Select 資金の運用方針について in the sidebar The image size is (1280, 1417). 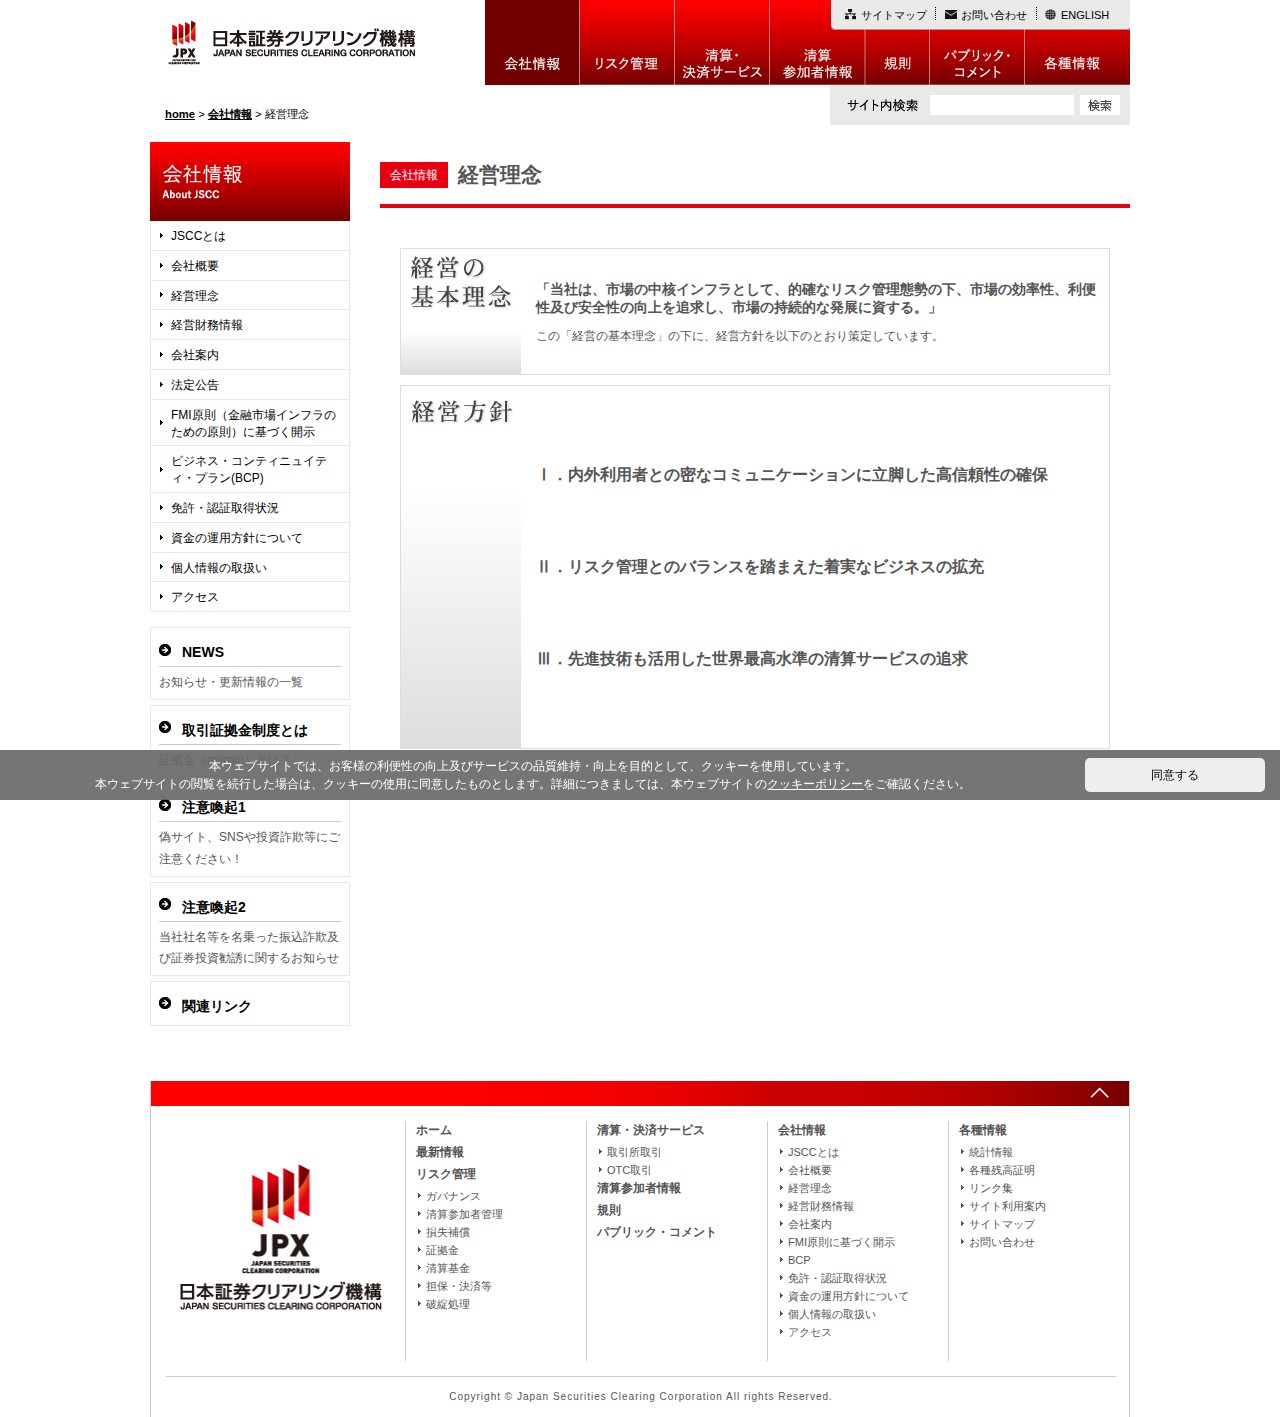click(x=250, y=538)
